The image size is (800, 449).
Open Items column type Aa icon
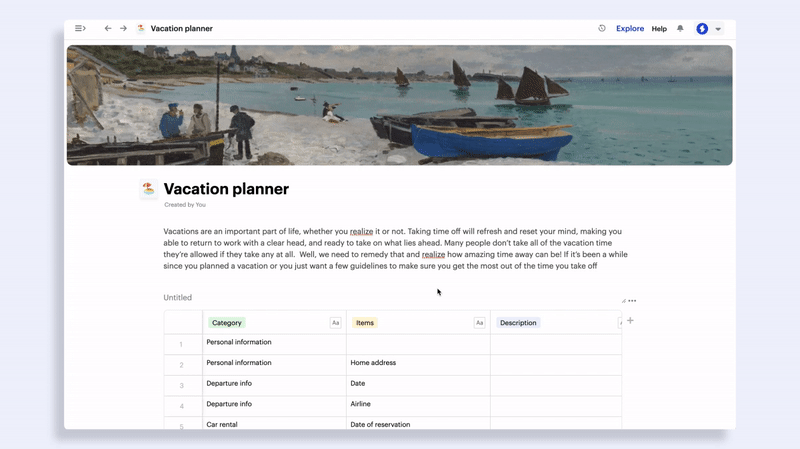click(479, 323)
